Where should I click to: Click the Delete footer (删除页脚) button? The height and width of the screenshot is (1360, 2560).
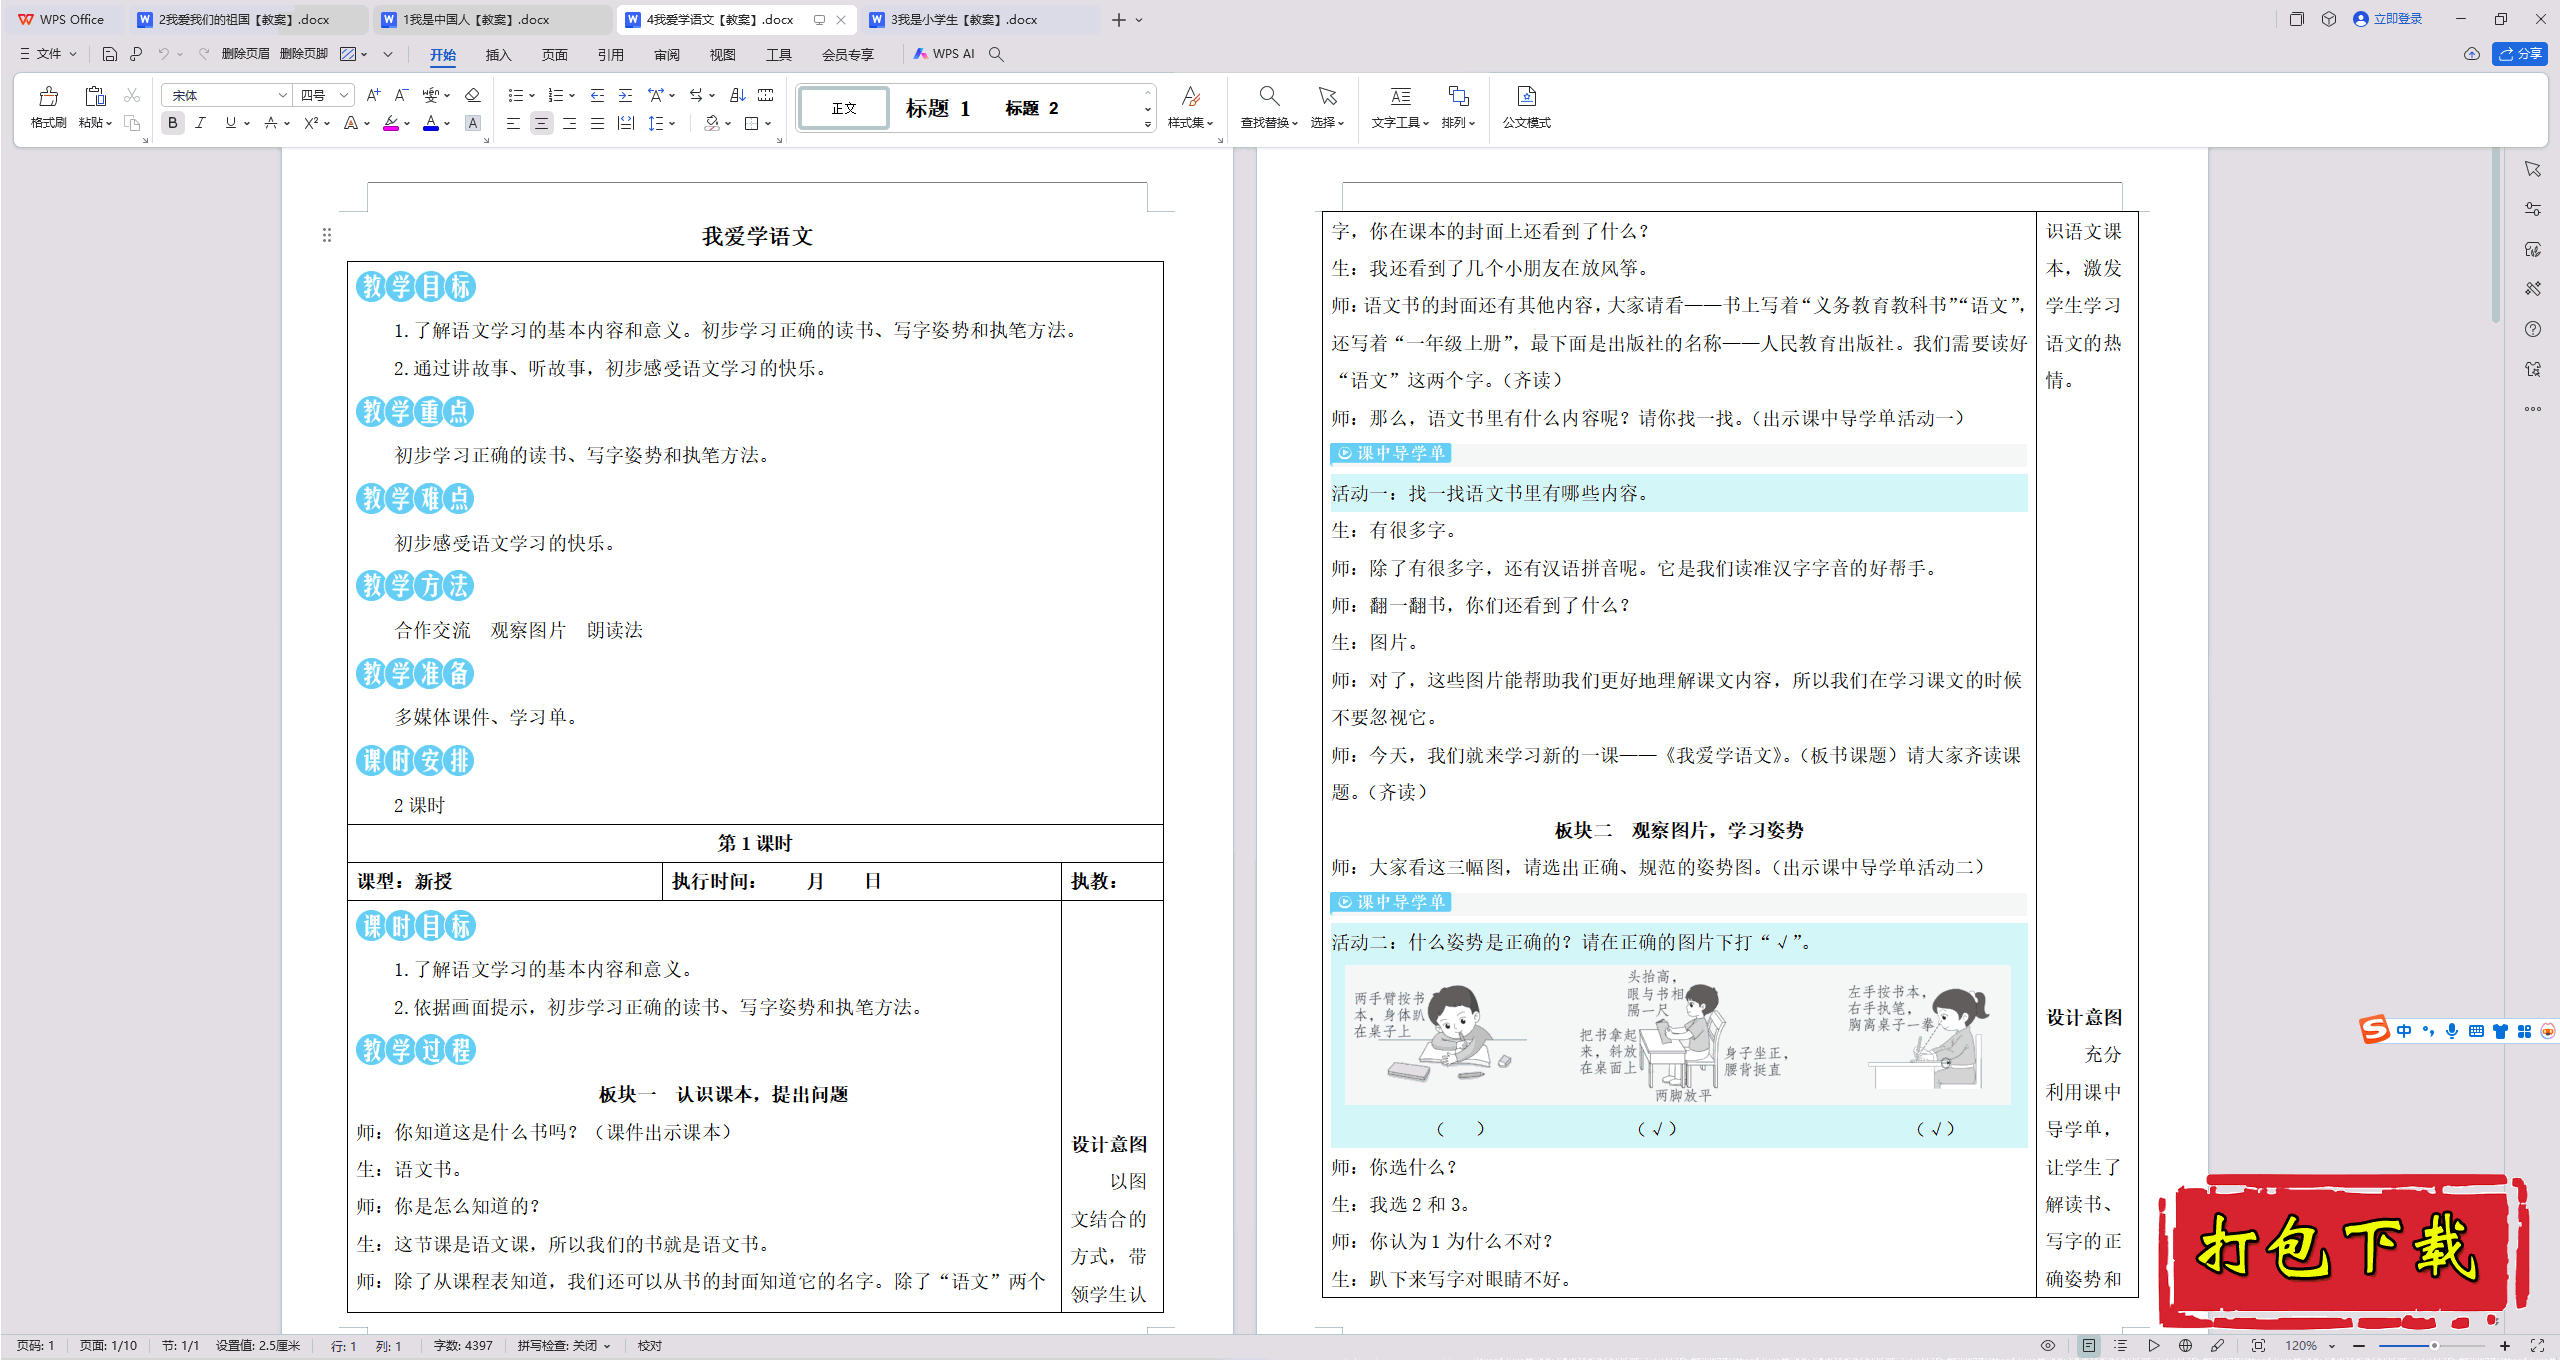click(304, 54)
